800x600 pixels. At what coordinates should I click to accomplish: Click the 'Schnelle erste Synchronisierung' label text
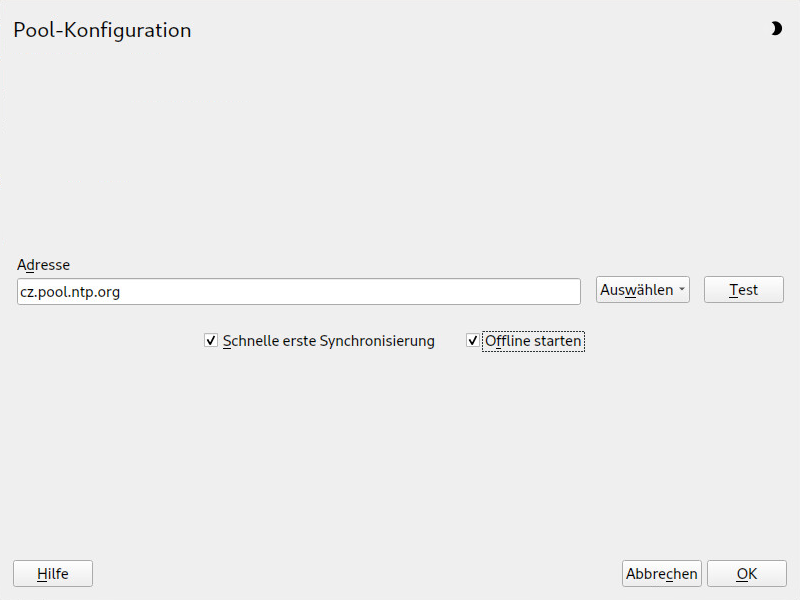329,341
